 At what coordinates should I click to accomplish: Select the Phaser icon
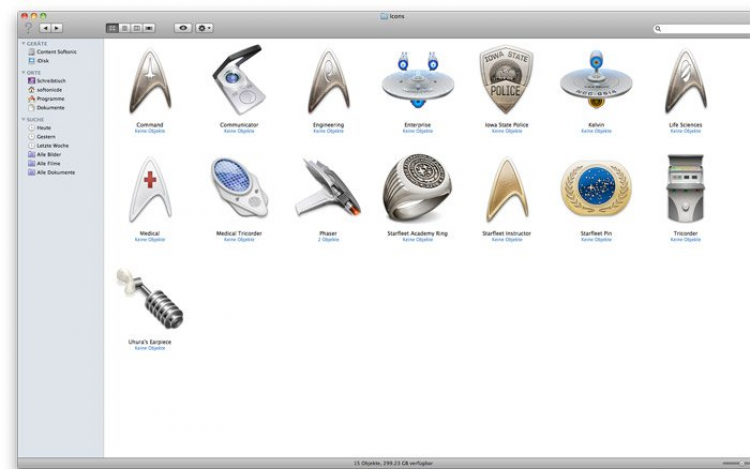[x=328, y=188]
